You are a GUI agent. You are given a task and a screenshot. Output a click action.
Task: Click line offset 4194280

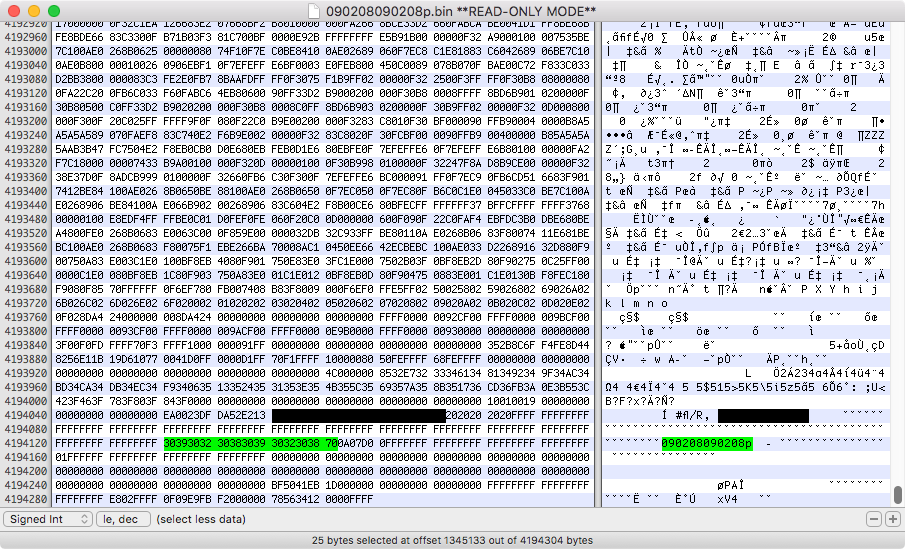[x=26, y=499]
